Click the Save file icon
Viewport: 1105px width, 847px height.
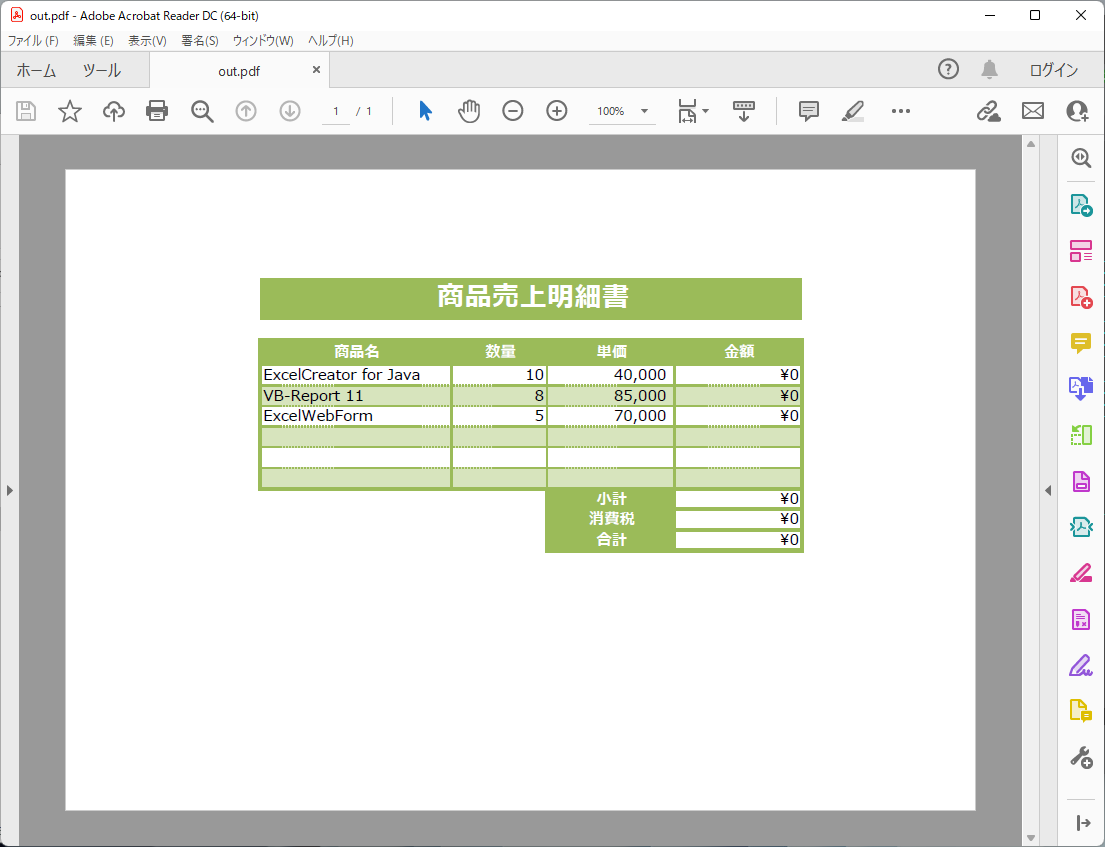coord(26,111)
